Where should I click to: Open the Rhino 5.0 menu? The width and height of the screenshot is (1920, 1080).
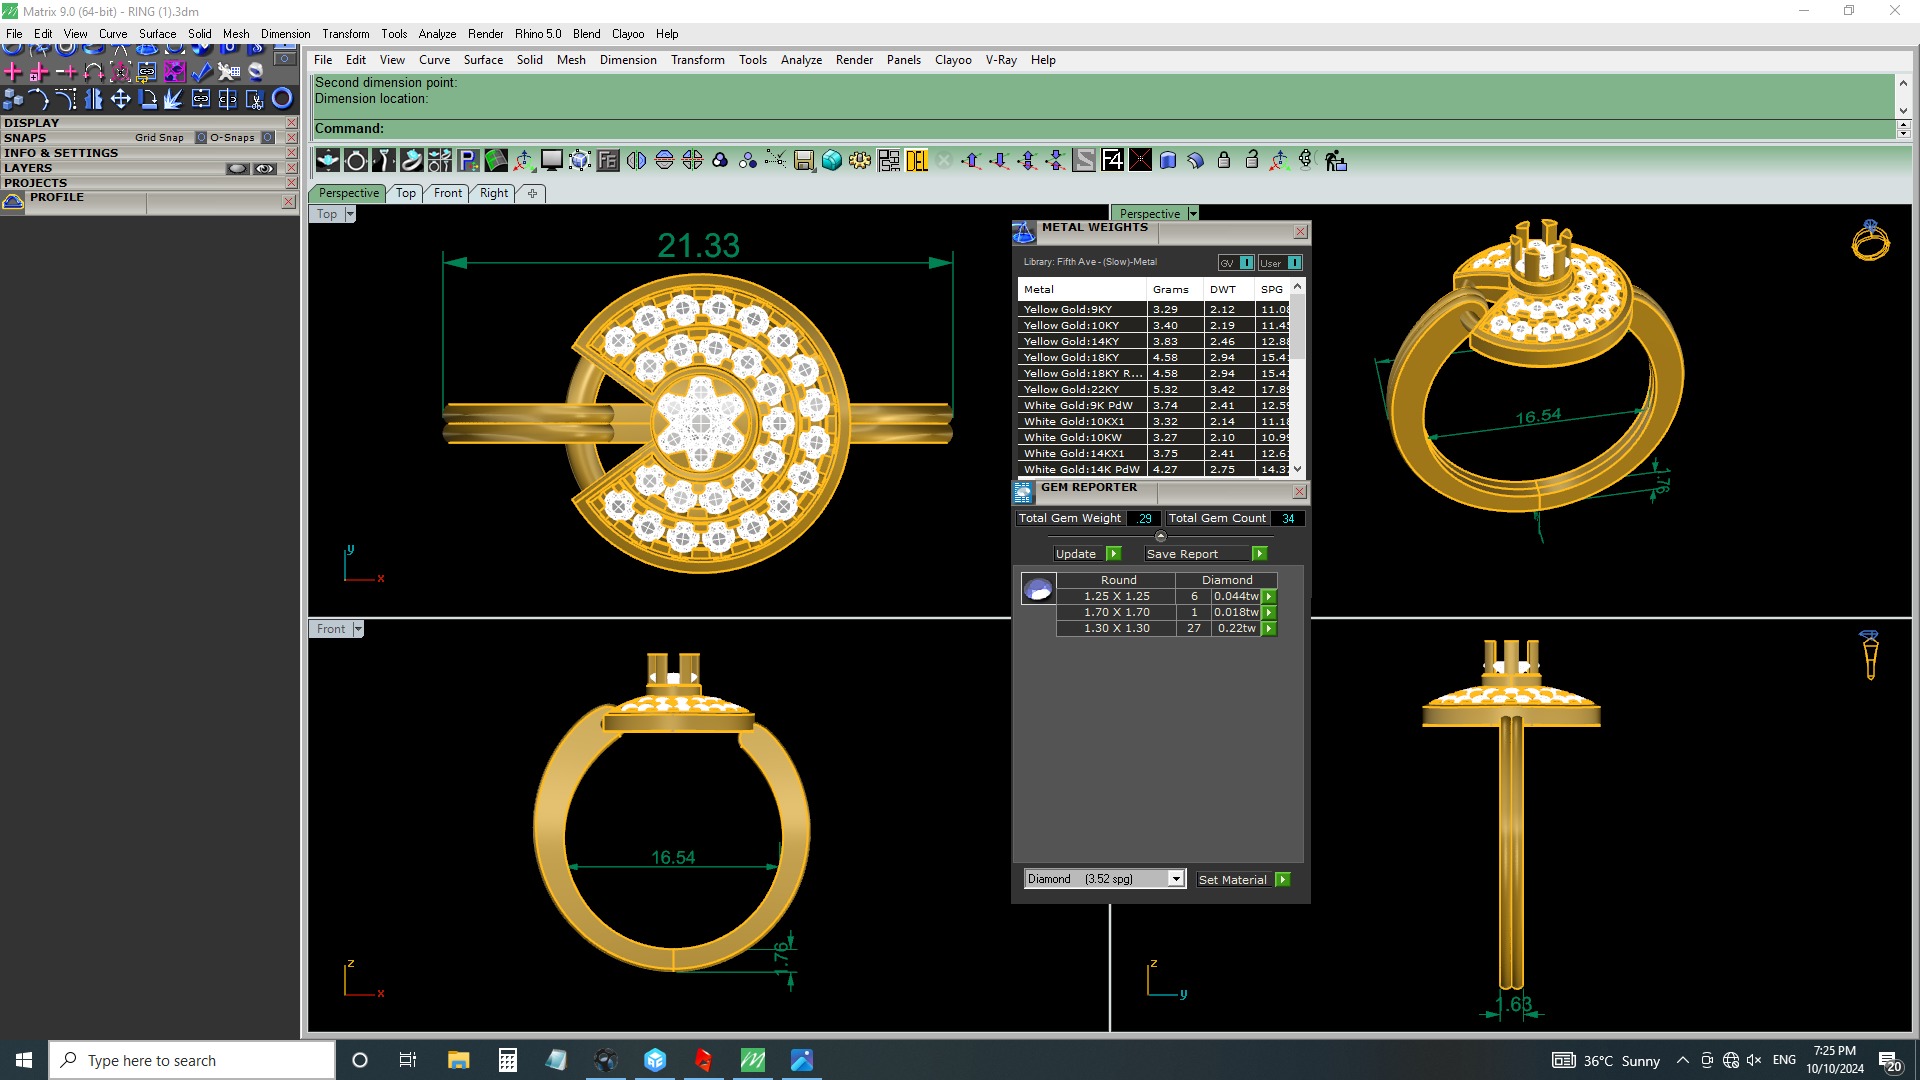tap(538, 34)
